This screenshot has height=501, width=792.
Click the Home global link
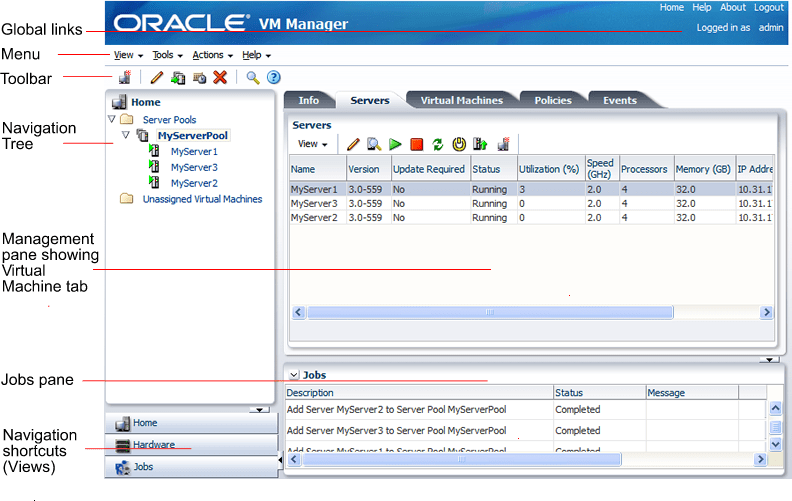point(672,8)
